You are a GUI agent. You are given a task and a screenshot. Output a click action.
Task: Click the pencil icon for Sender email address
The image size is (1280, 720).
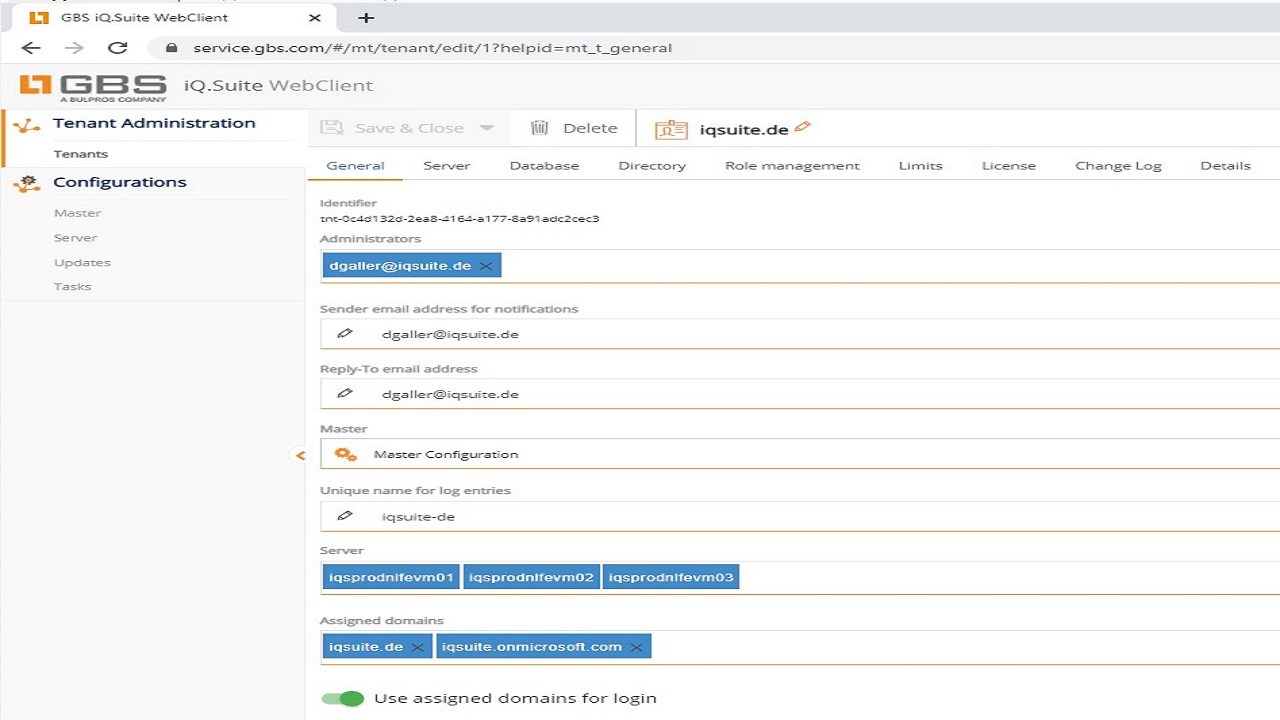click(345, 334)
